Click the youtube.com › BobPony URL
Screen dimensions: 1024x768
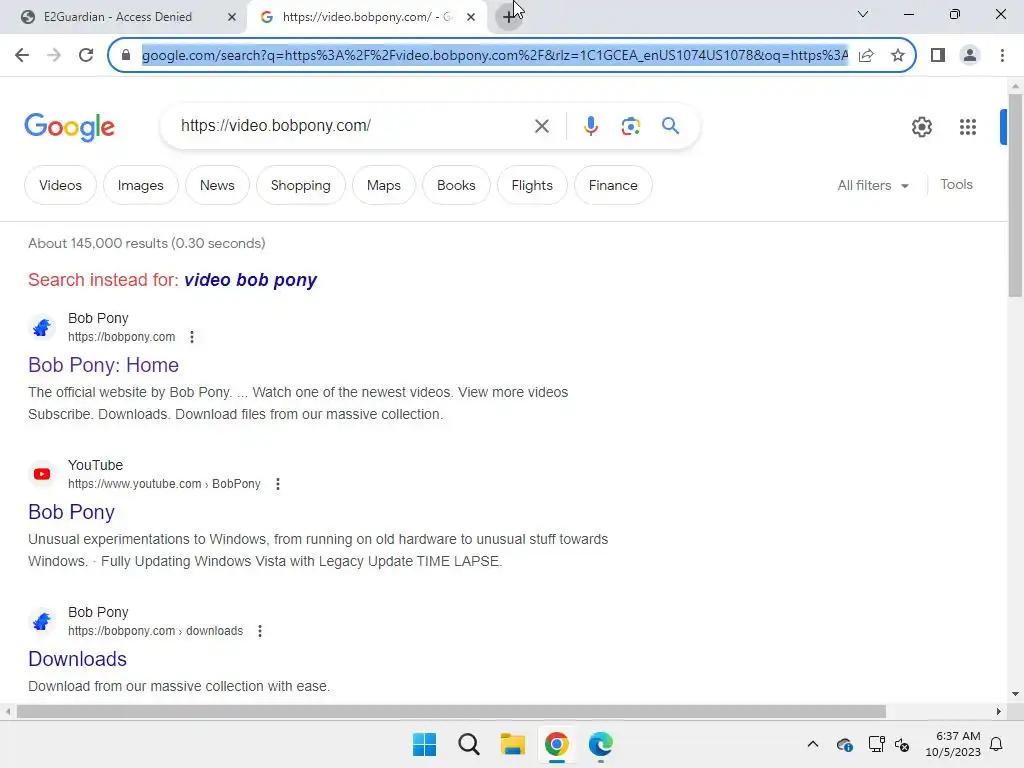164,484
